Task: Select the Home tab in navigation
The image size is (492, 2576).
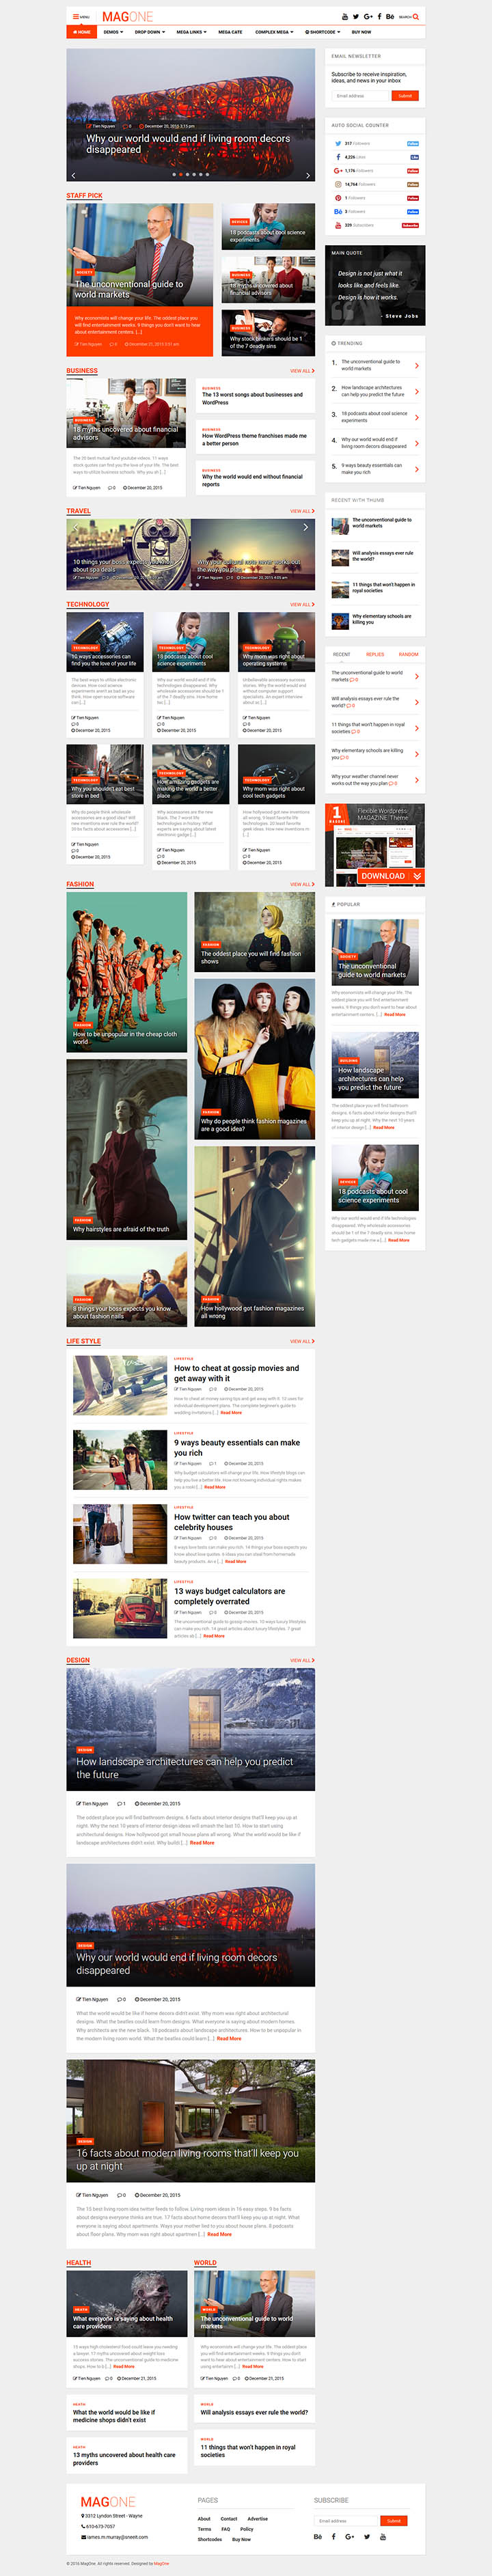Action: click(x=82, y=32)
